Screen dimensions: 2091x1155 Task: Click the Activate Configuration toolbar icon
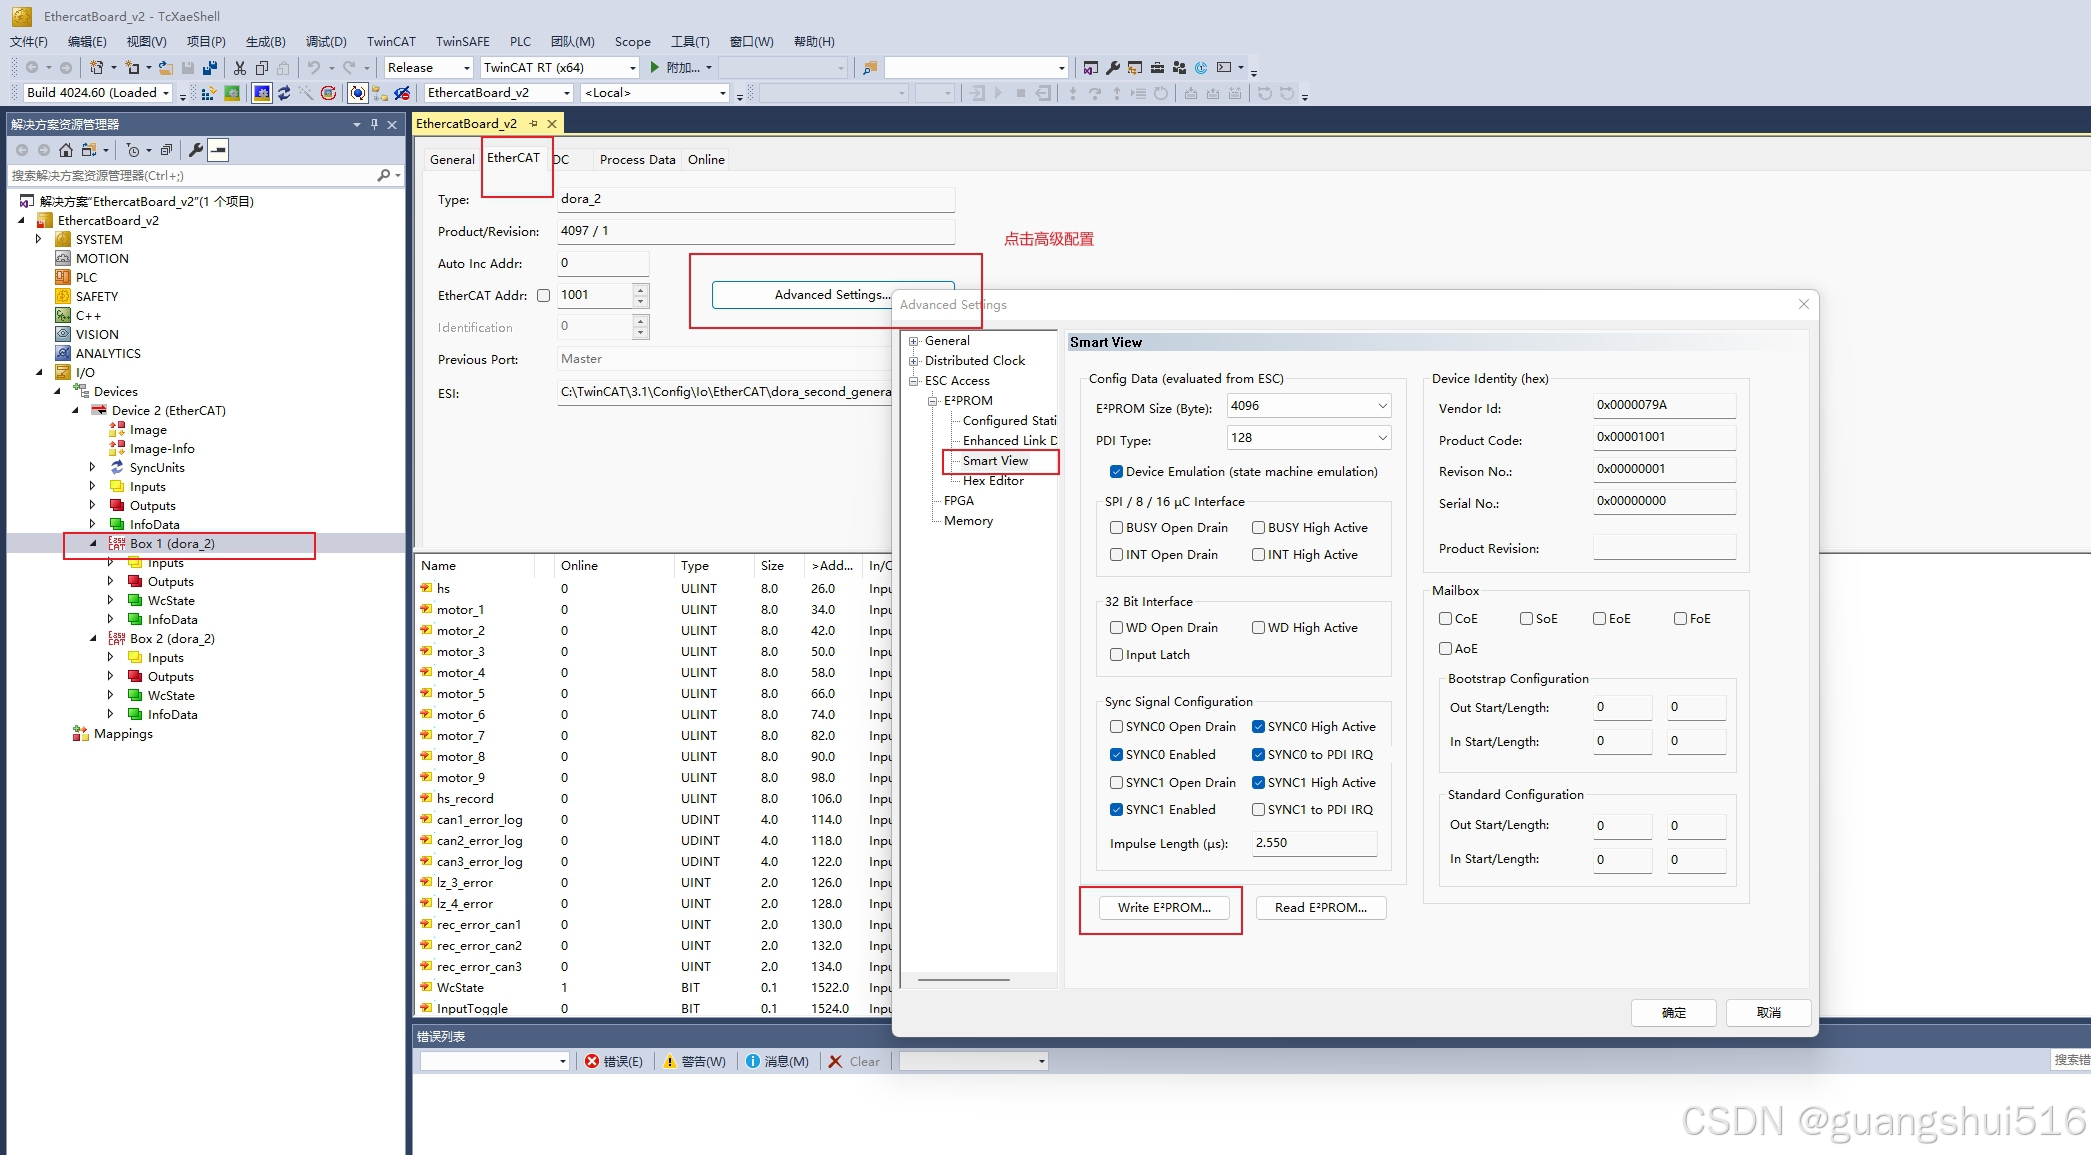208,93
